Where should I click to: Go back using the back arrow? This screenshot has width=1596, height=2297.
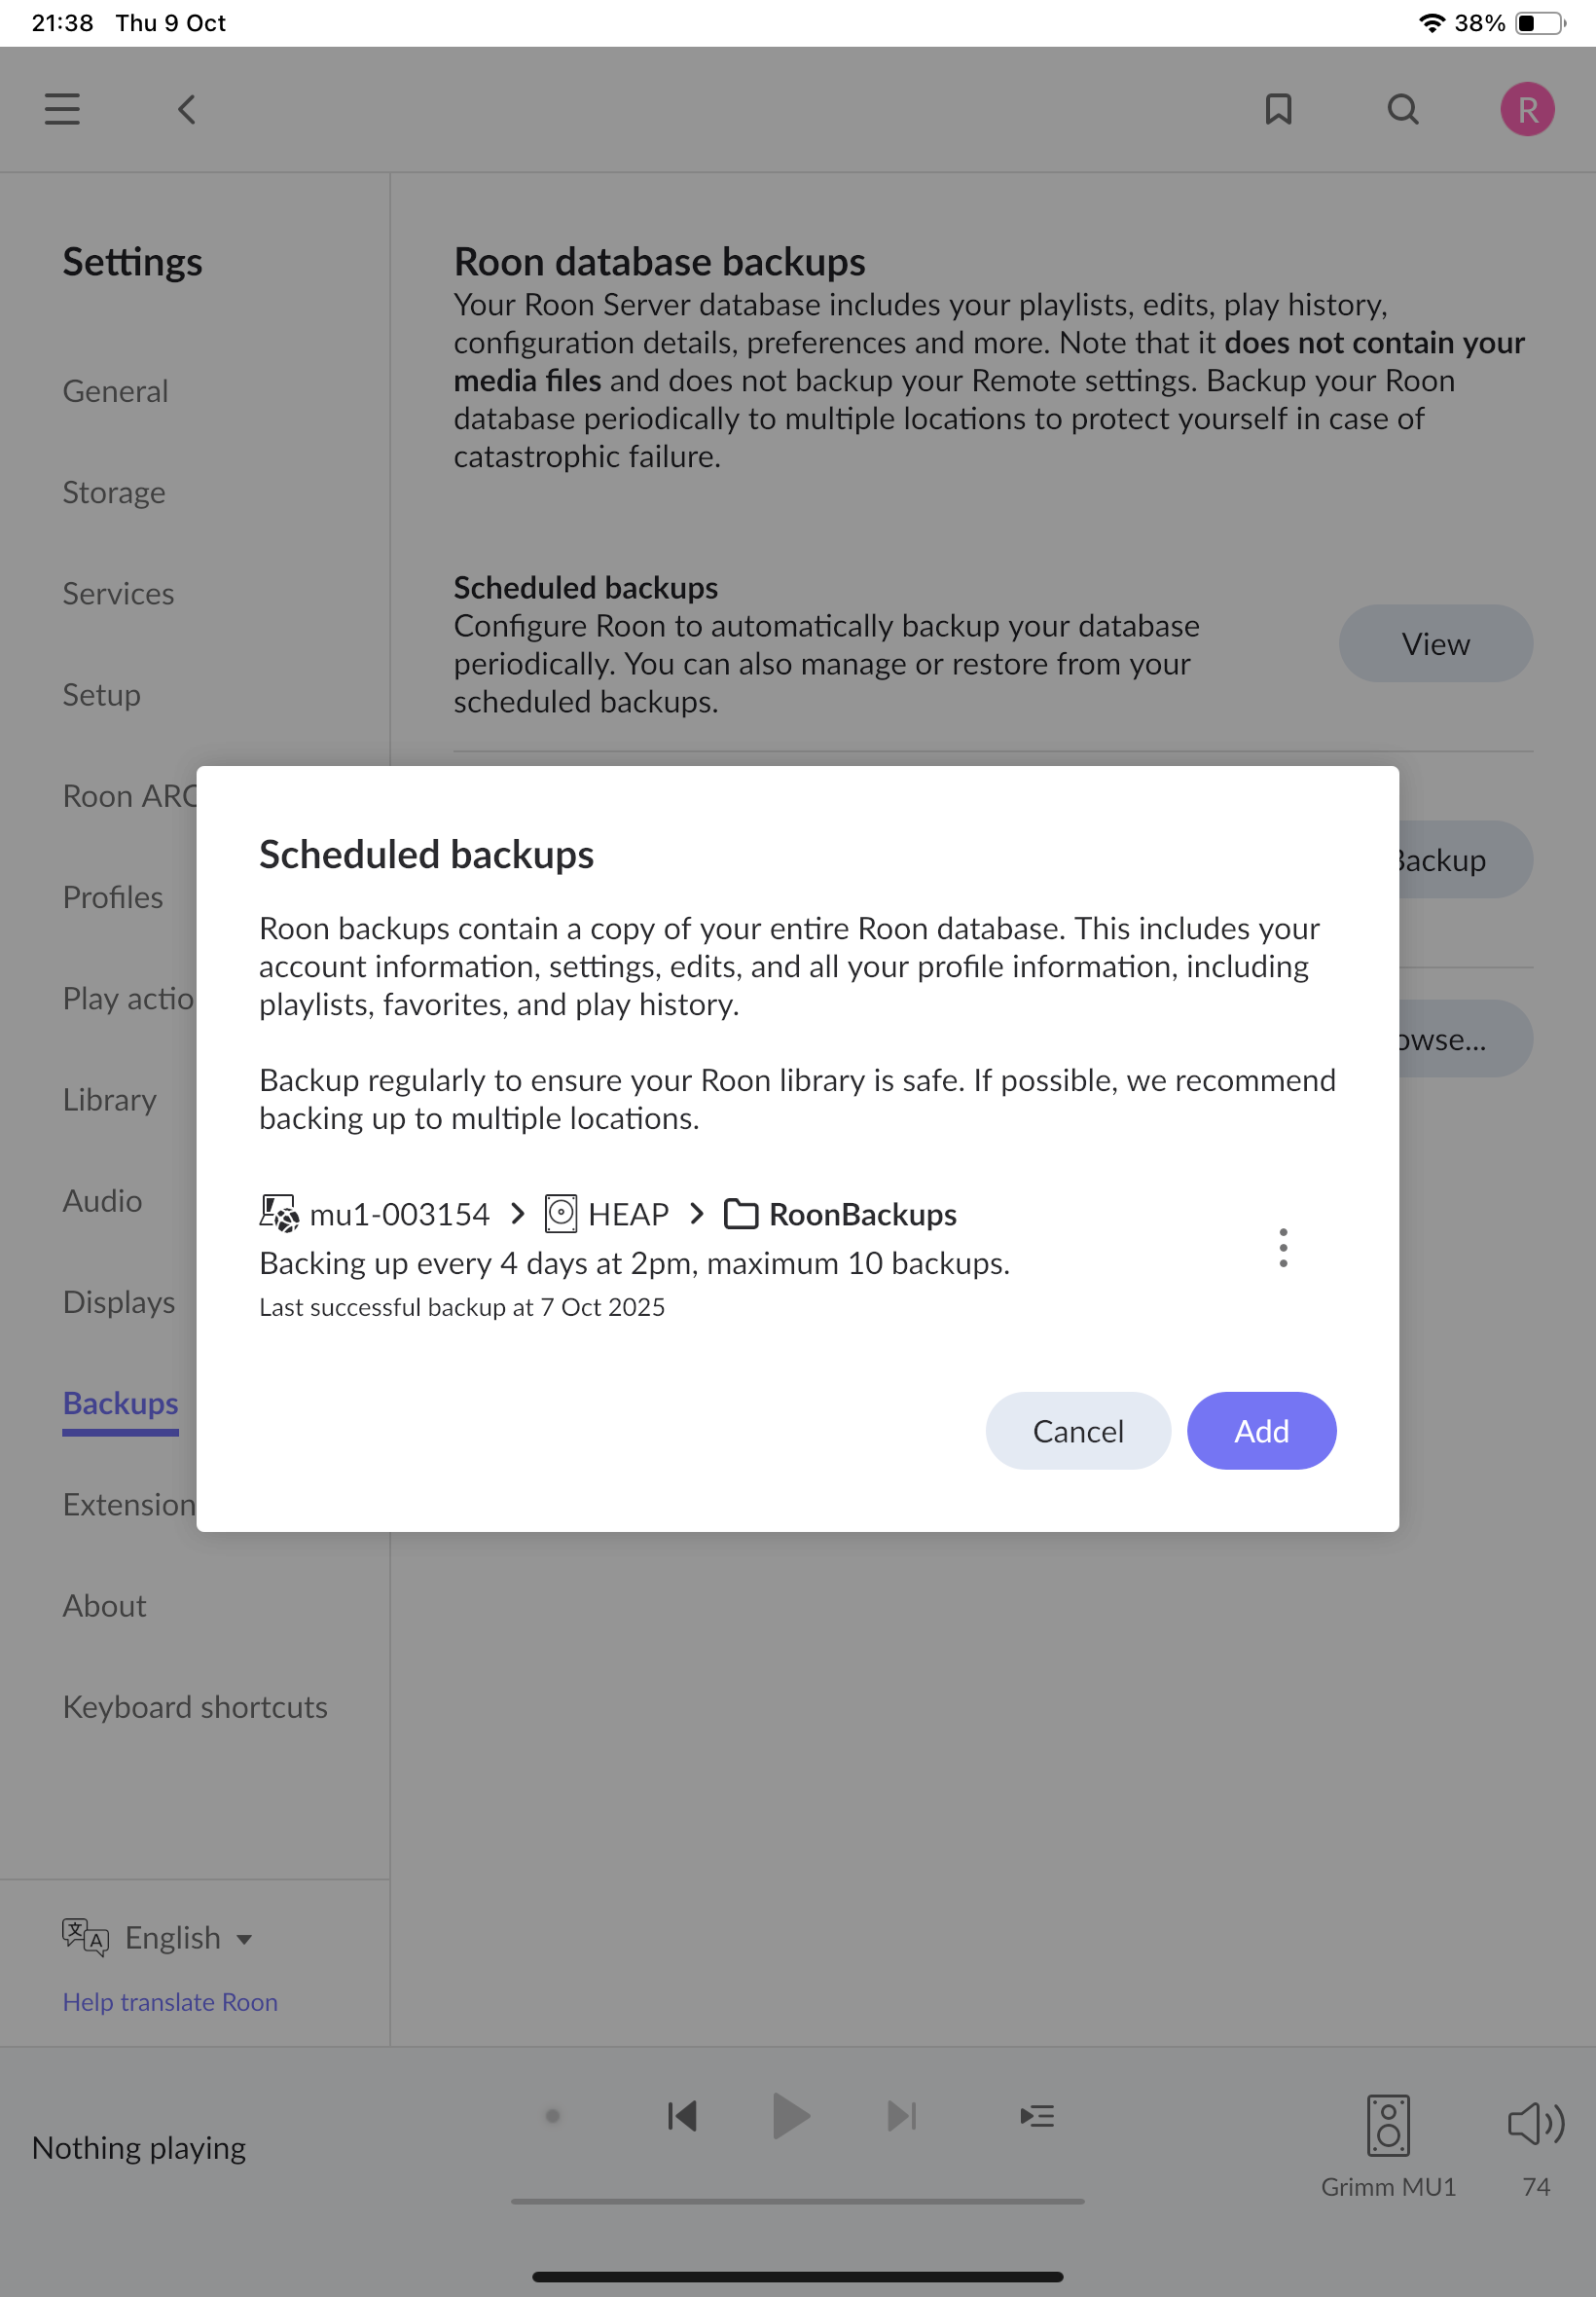coord(187,109)
